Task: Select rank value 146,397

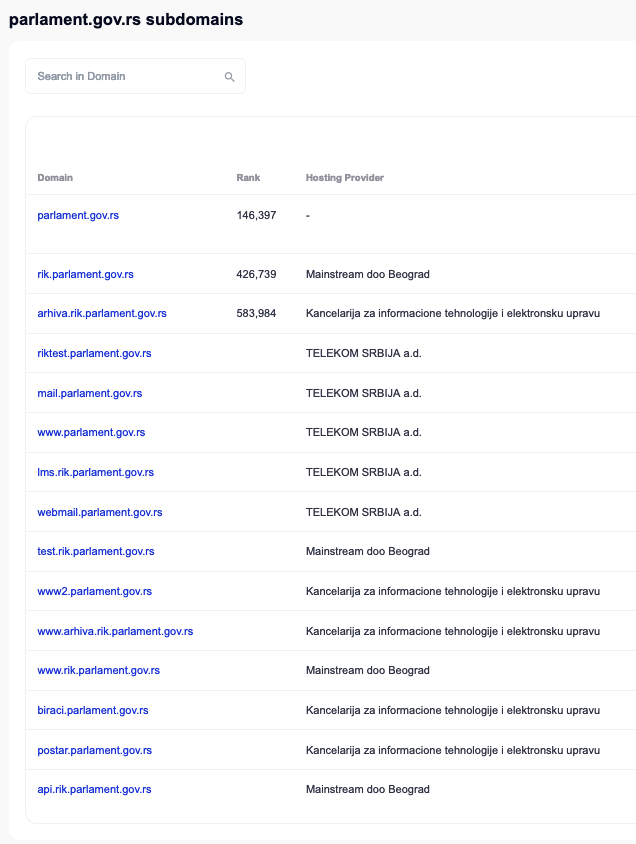Action: click(256, 215)
